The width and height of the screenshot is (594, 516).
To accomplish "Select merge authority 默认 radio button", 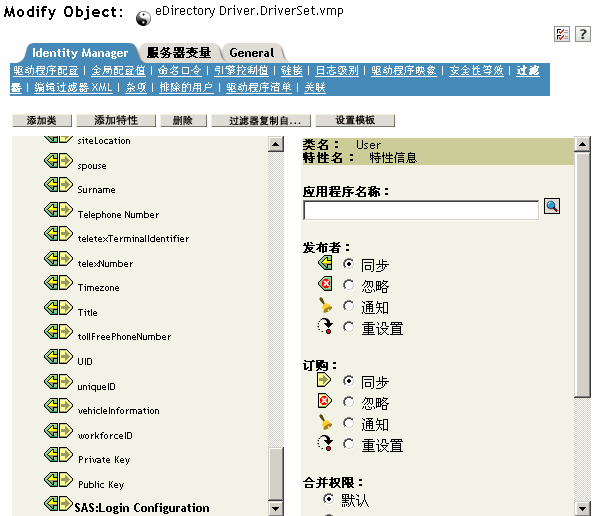I will [328, 499].
